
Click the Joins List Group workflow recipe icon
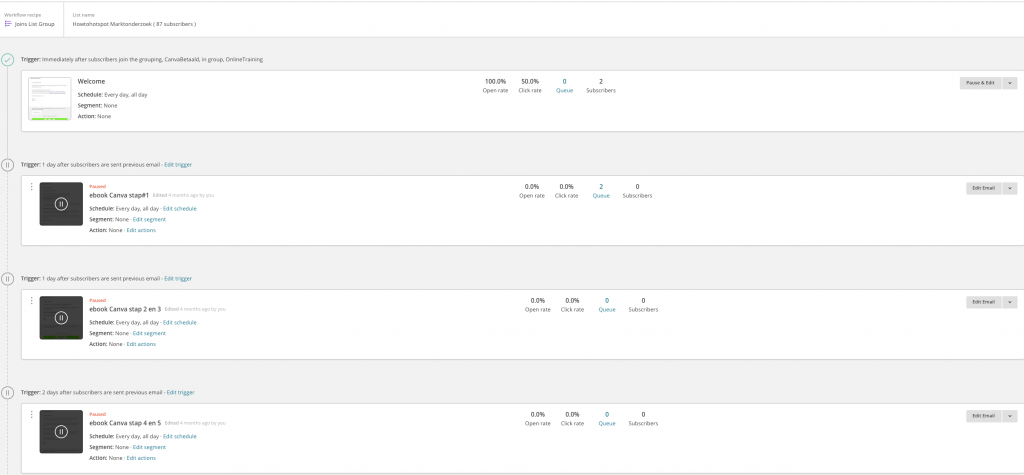(9, 23)
